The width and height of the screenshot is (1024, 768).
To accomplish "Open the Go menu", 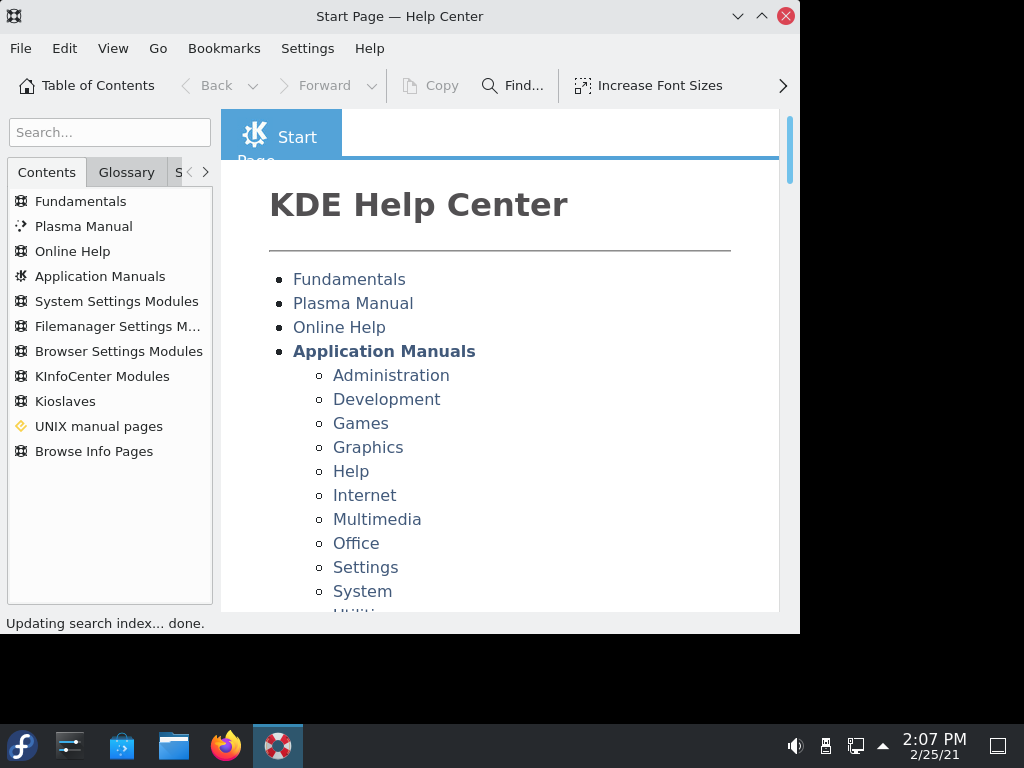I will (x=158, y=49).
